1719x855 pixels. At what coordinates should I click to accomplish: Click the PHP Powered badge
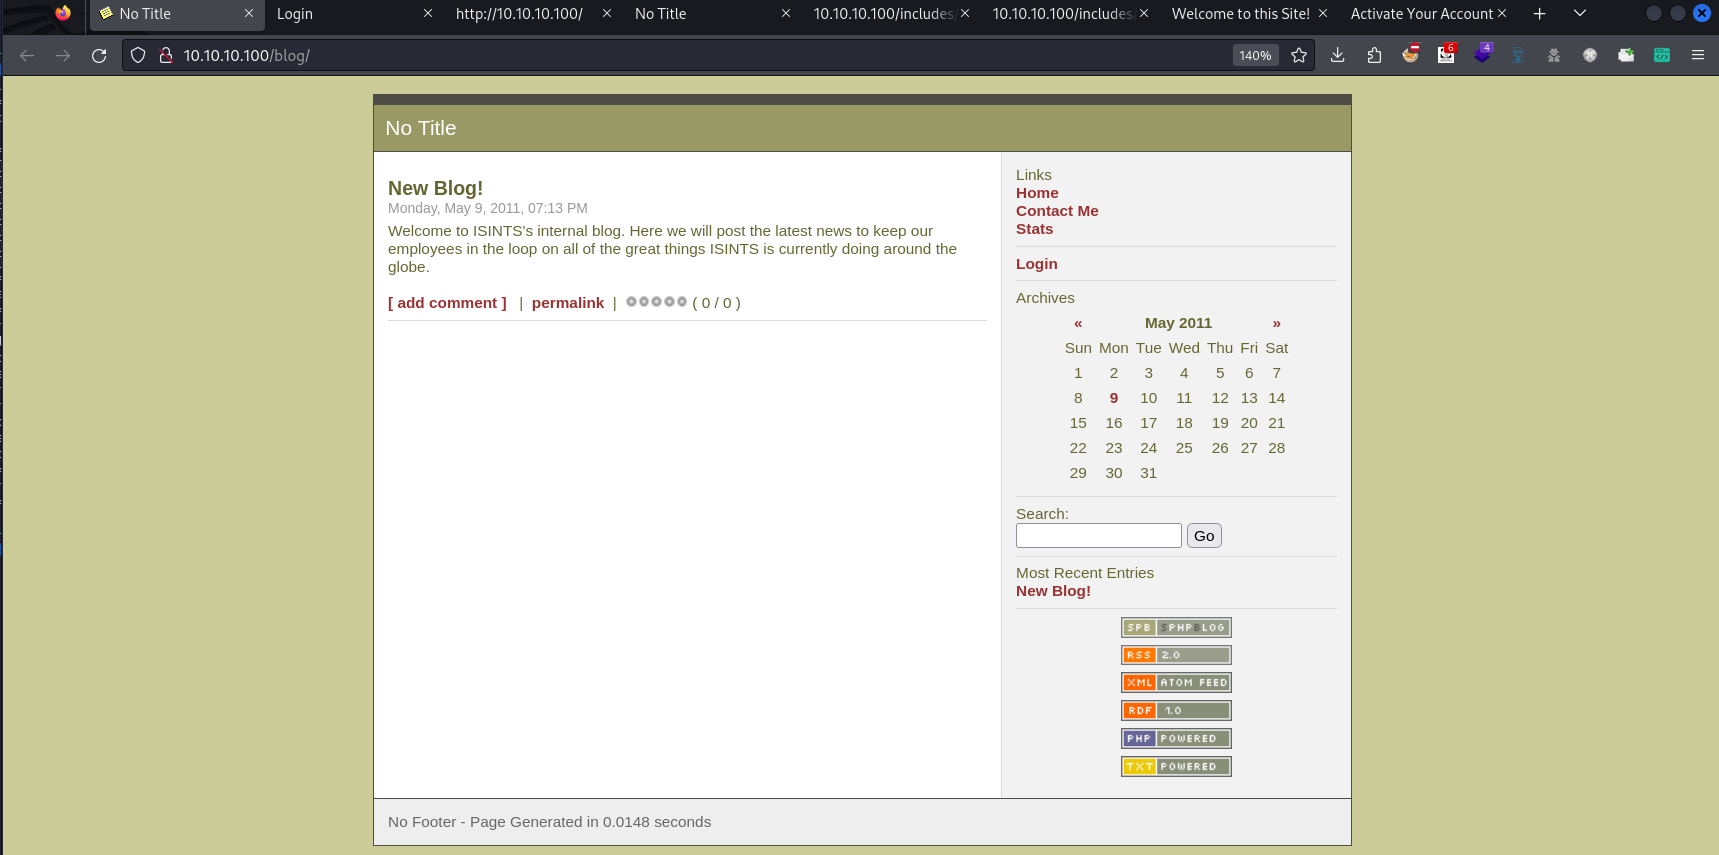pos(1176,739)
